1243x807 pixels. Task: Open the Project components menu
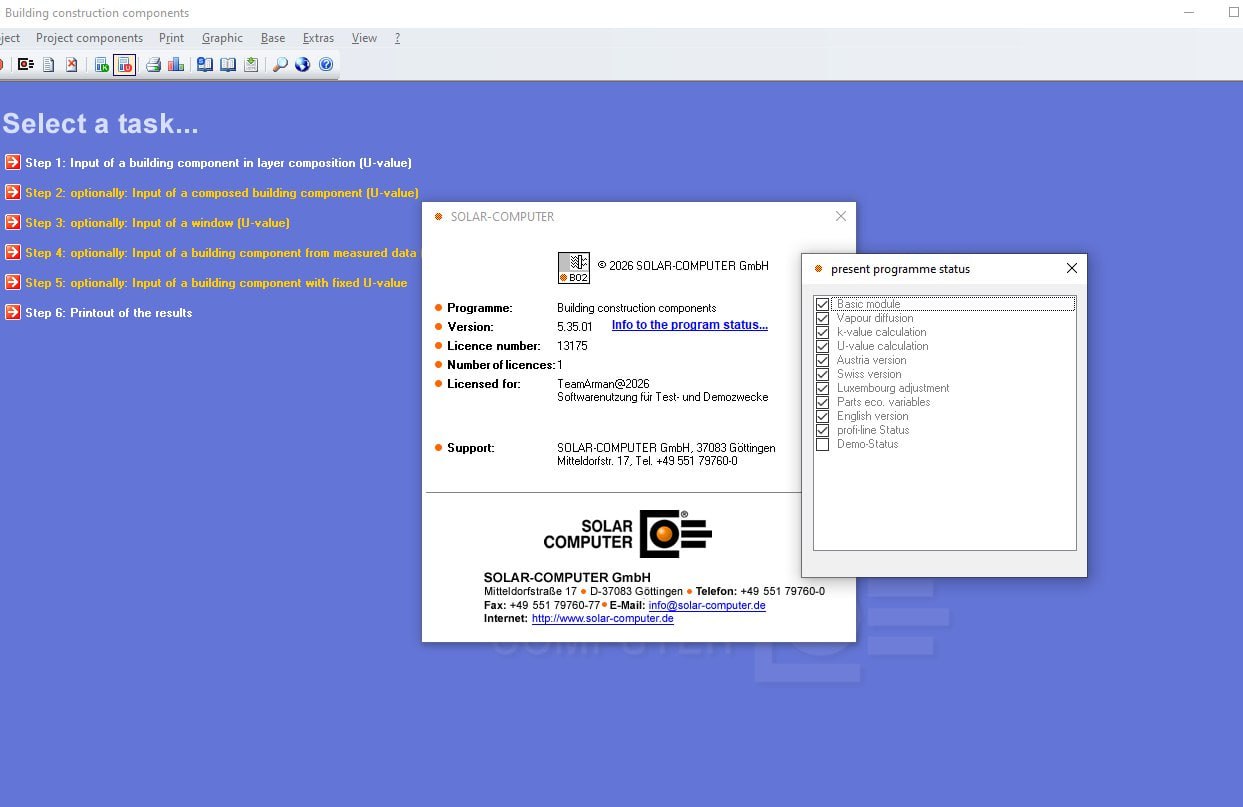pos(89,38)
